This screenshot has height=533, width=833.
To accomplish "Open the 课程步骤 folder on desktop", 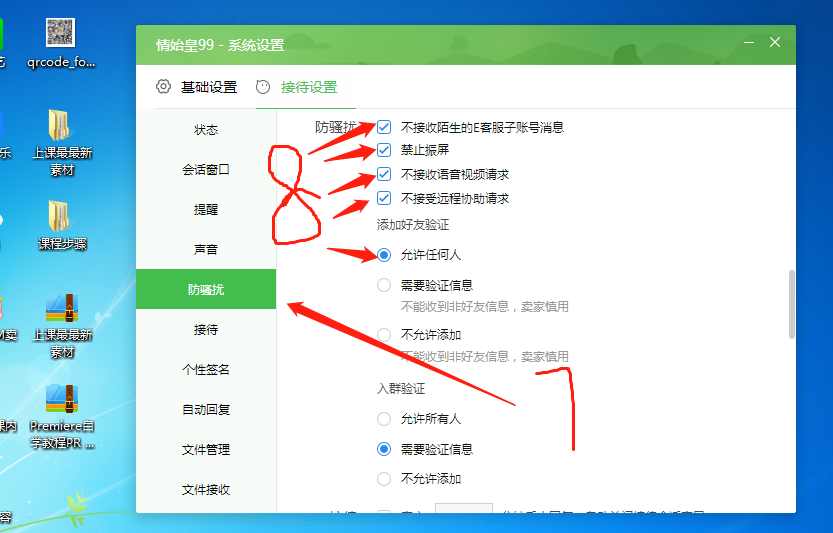I will pyautogui.click(x=62, y=225).
